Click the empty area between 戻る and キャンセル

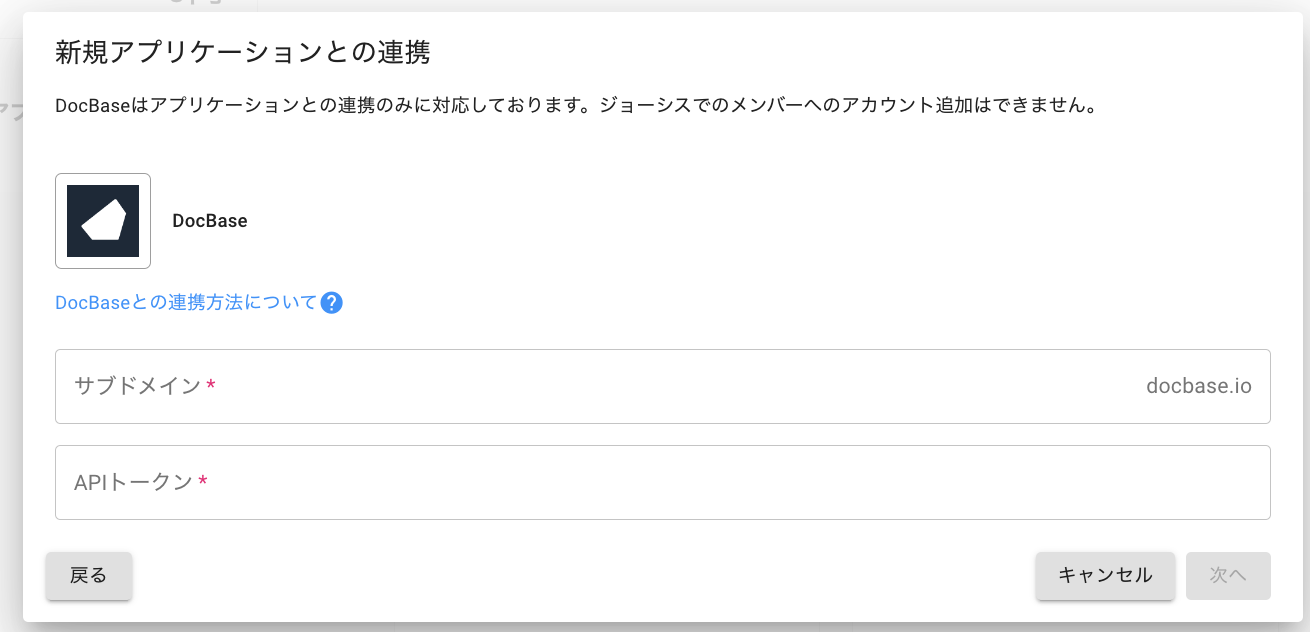point(580,576)
